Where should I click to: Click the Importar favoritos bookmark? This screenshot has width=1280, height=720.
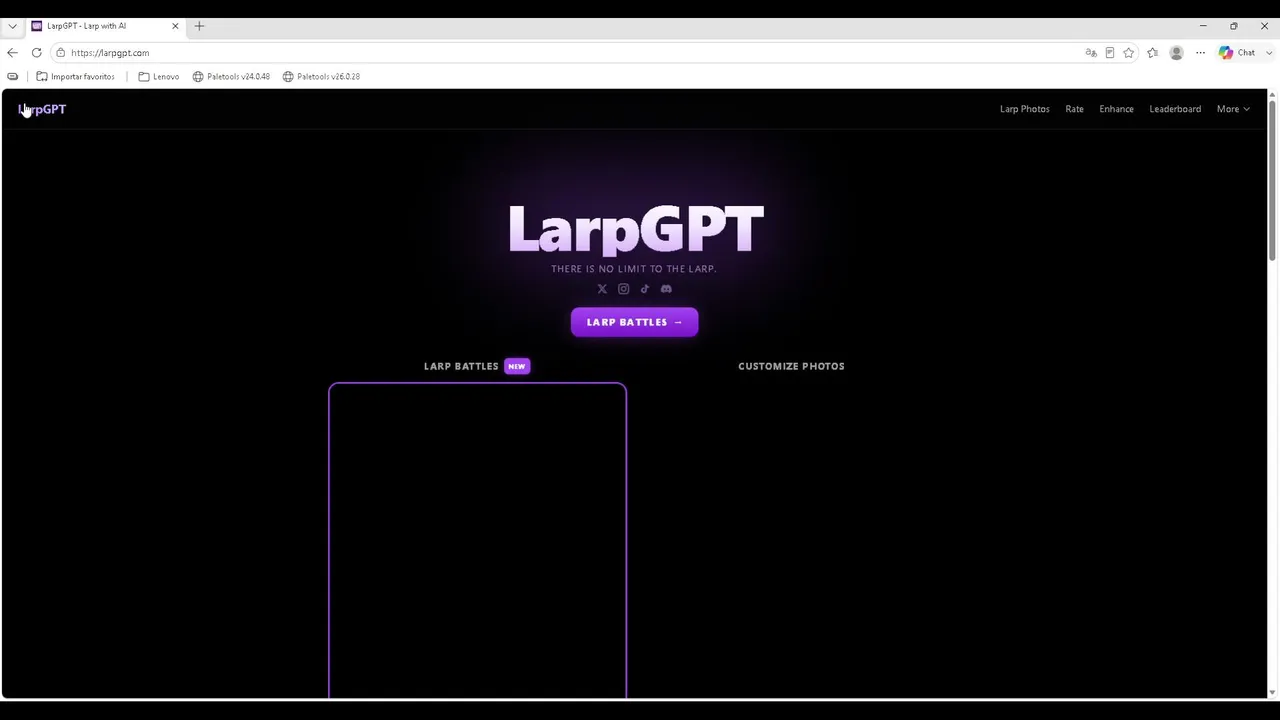75,76
